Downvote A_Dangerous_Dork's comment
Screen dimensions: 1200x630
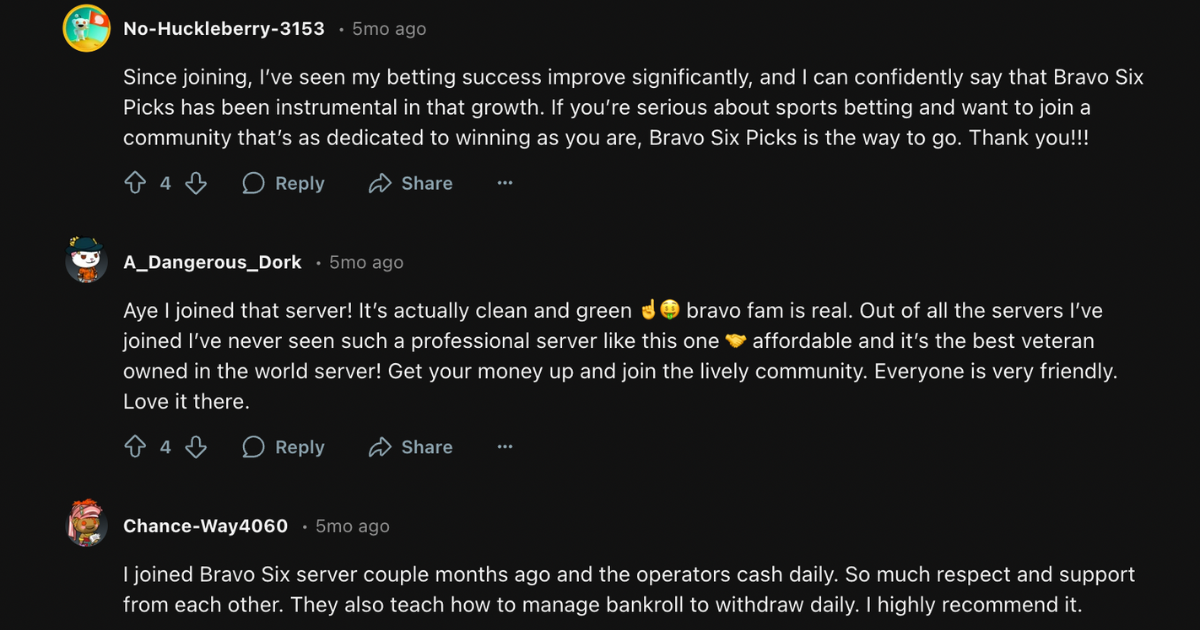(x=196, y=447)
